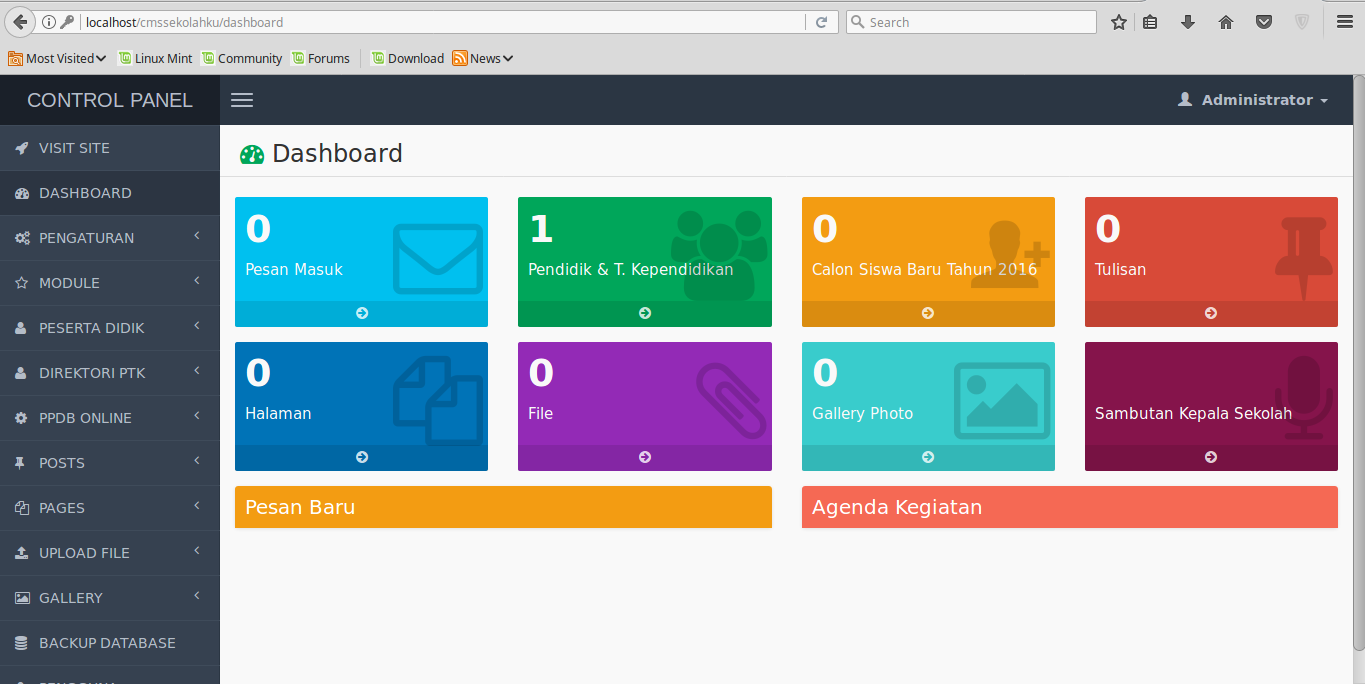This screenshot has width=1365, height=684.
Task: Click the arrow button on Pesan Masuk tile
Action: pyautogui.click(x=361, y=313)
